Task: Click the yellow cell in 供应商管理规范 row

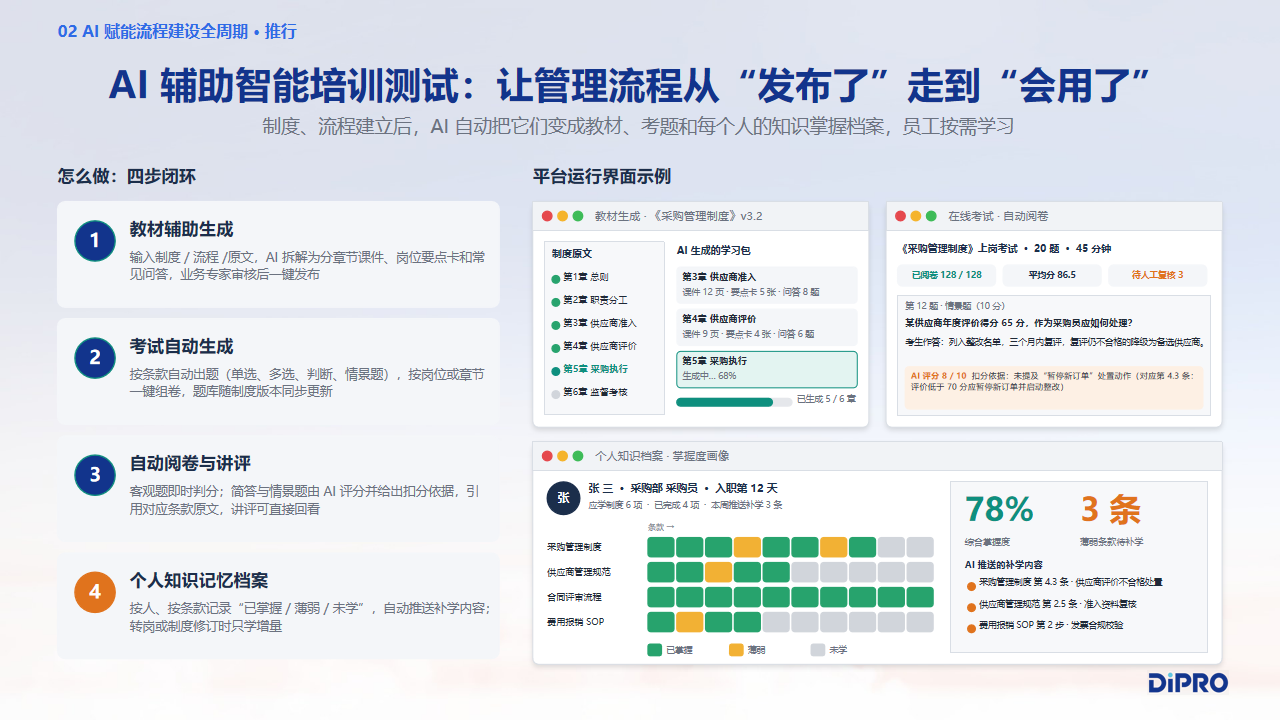Action: [x=718, y=572]
